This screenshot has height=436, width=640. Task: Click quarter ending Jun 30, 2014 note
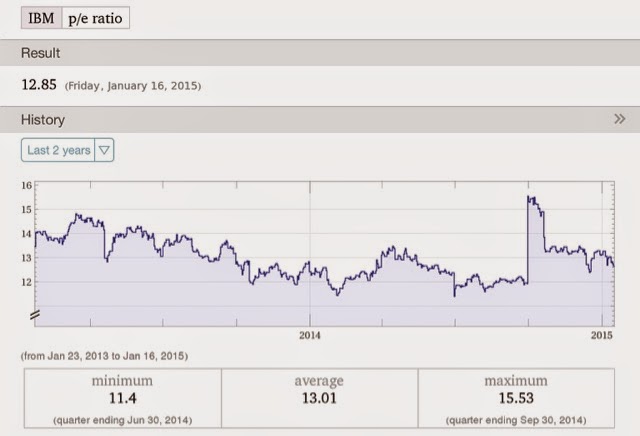pyautogui.click(x=122, y=420)
